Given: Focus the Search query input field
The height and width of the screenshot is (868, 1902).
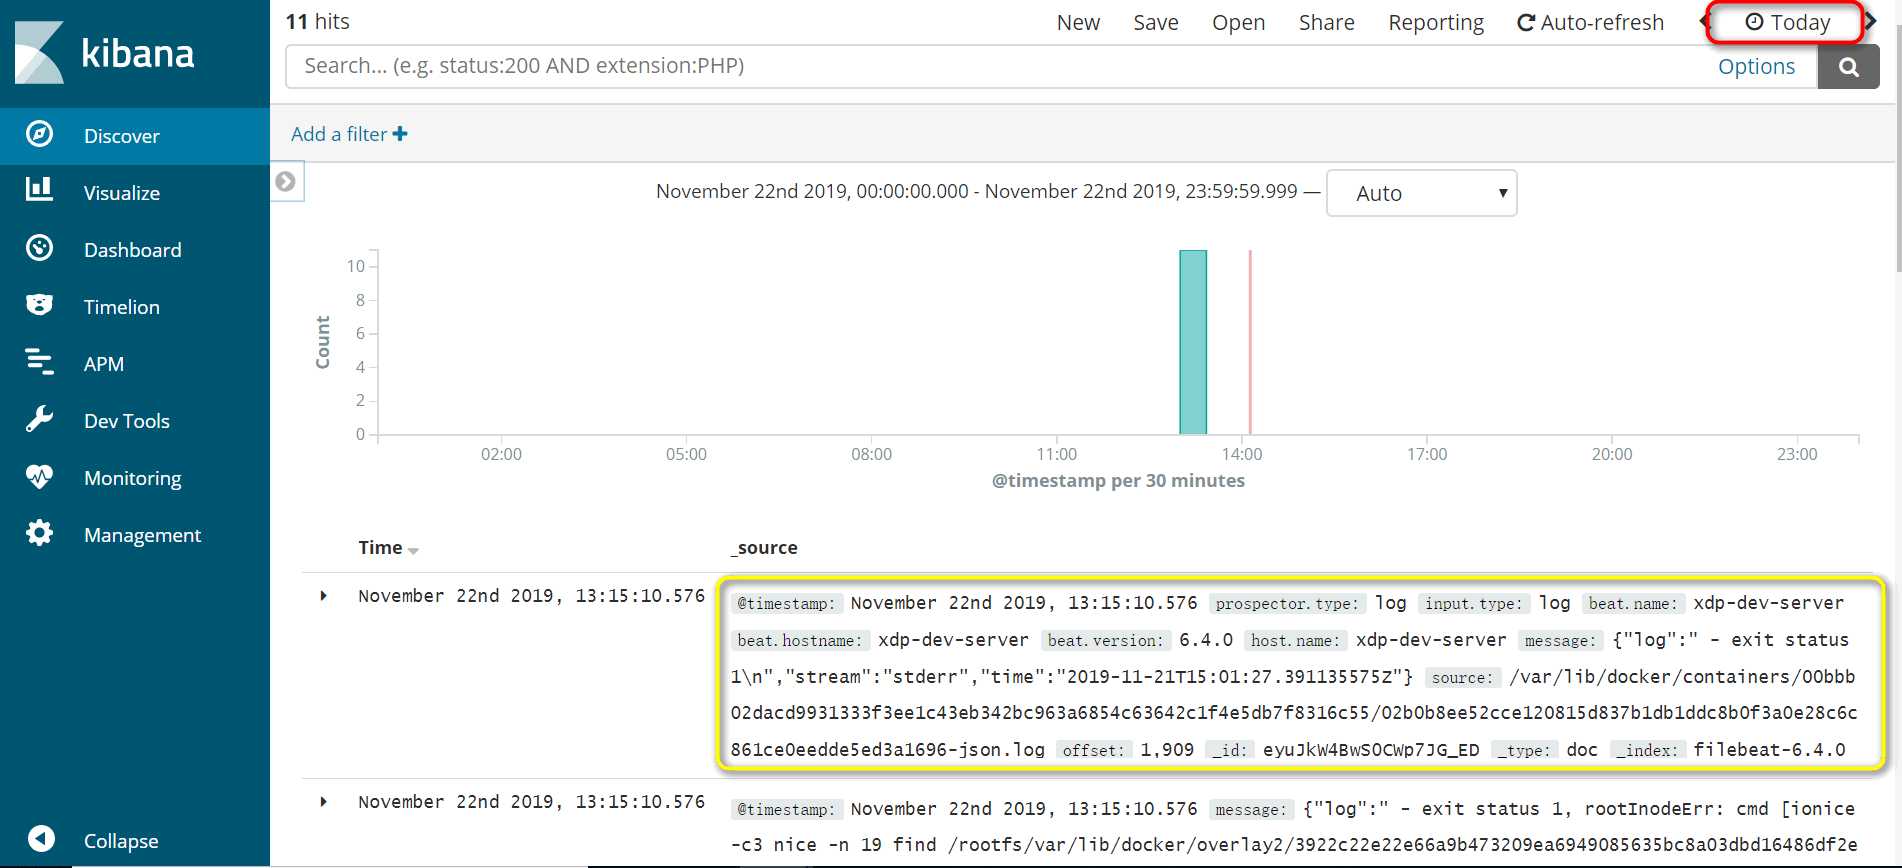Looking at the screenshot, I should (x=1000, y=67).
